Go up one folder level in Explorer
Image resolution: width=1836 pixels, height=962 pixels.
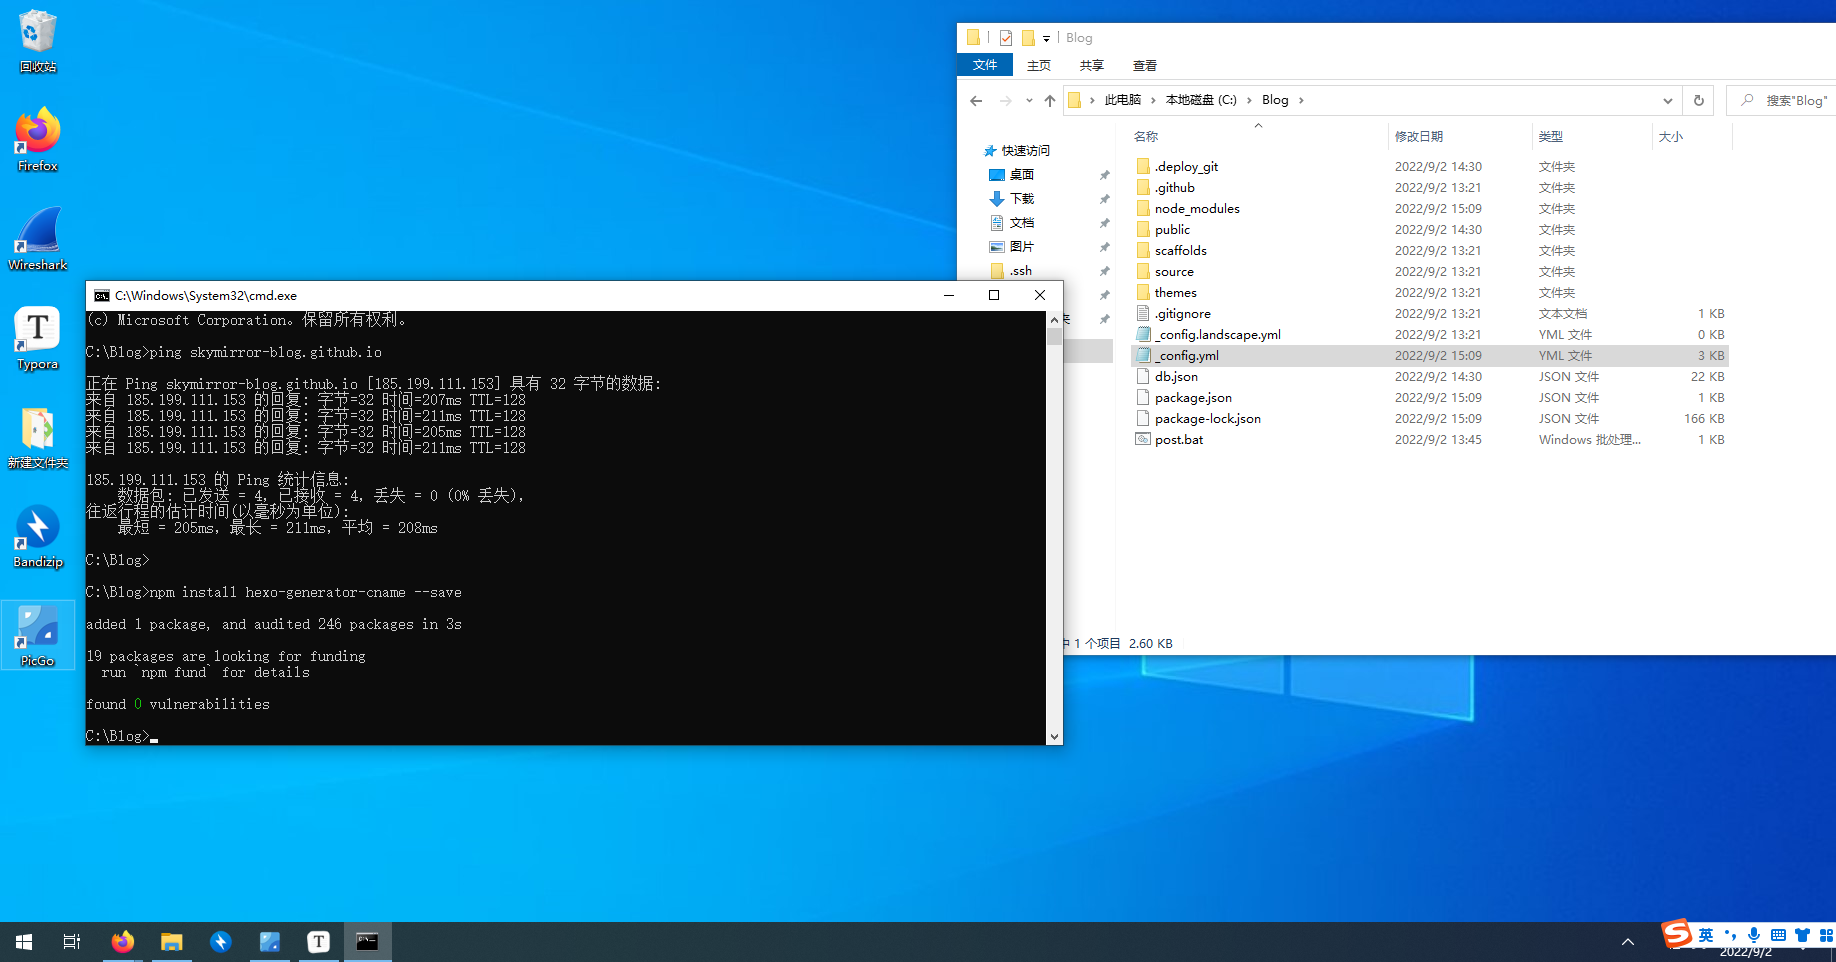point(1050,100)
